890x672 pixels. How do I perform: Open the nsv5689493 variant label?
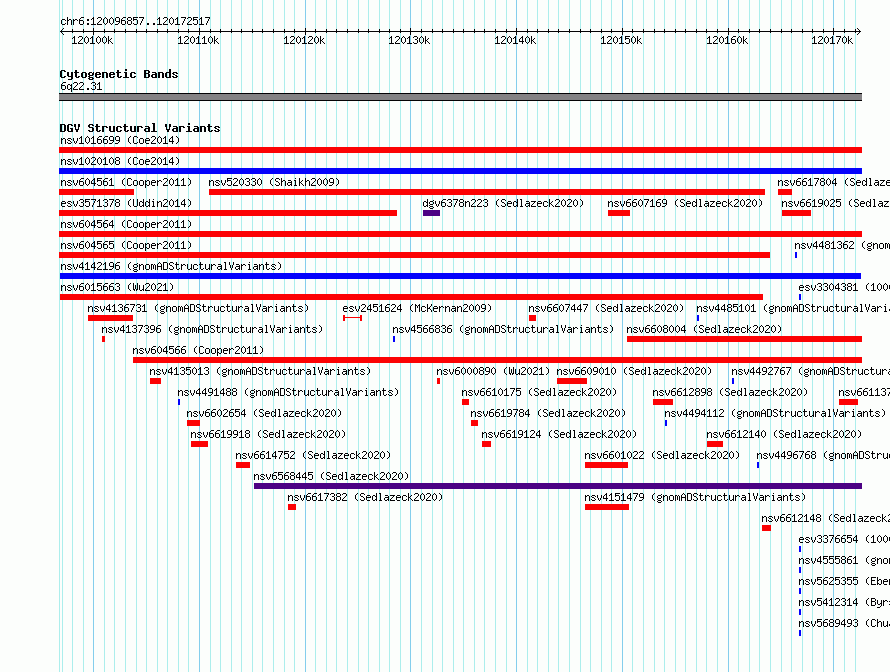coord(844,623)
